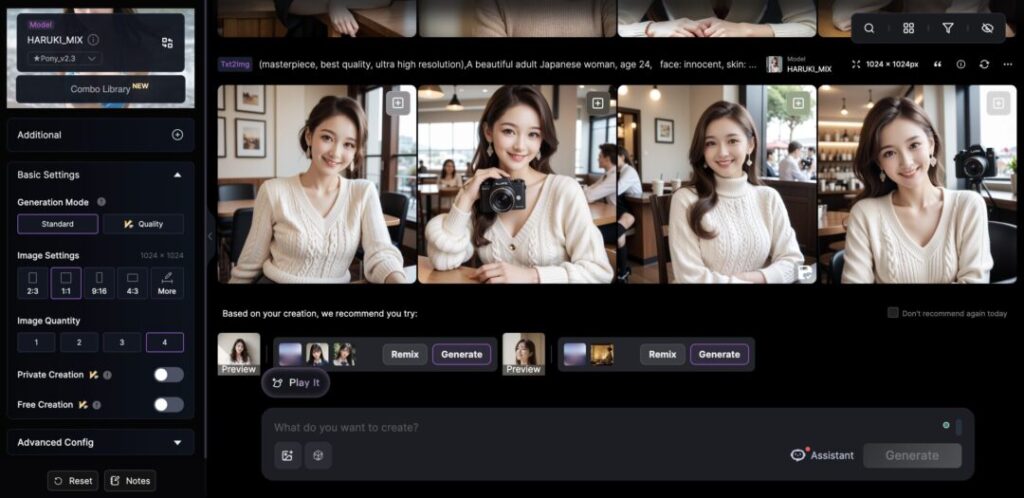Click the filter funnel icon
Viewport: 1024px width, 498px height.
pos(948,28)
